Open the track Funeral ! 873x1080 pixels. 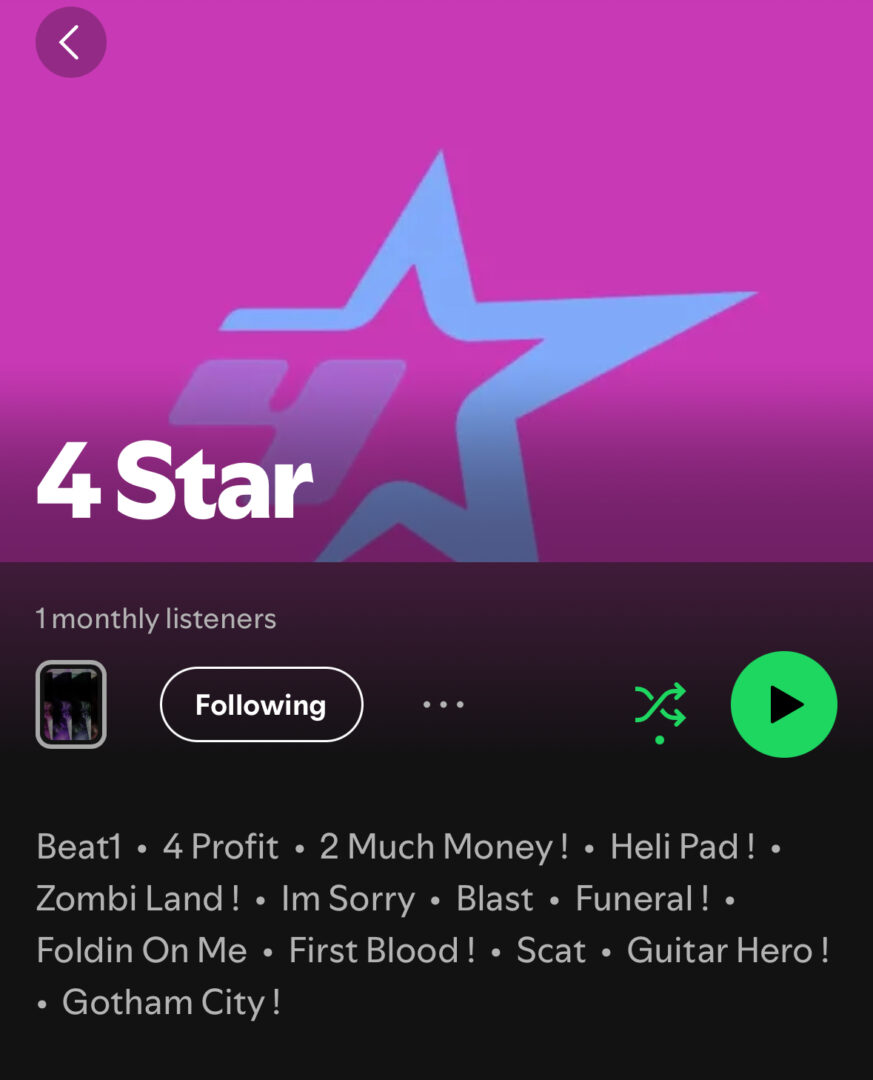(642, 899)
